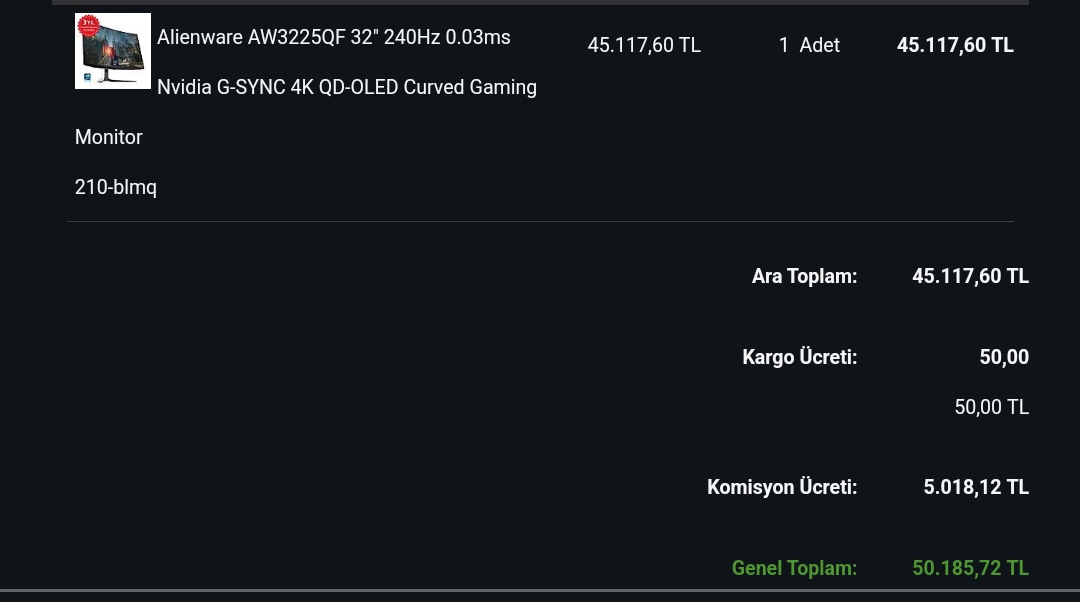Click the commission amount 5.018,12 TL
The height and width of the screenshot is (602, 1080).
[x=976, y=488]
